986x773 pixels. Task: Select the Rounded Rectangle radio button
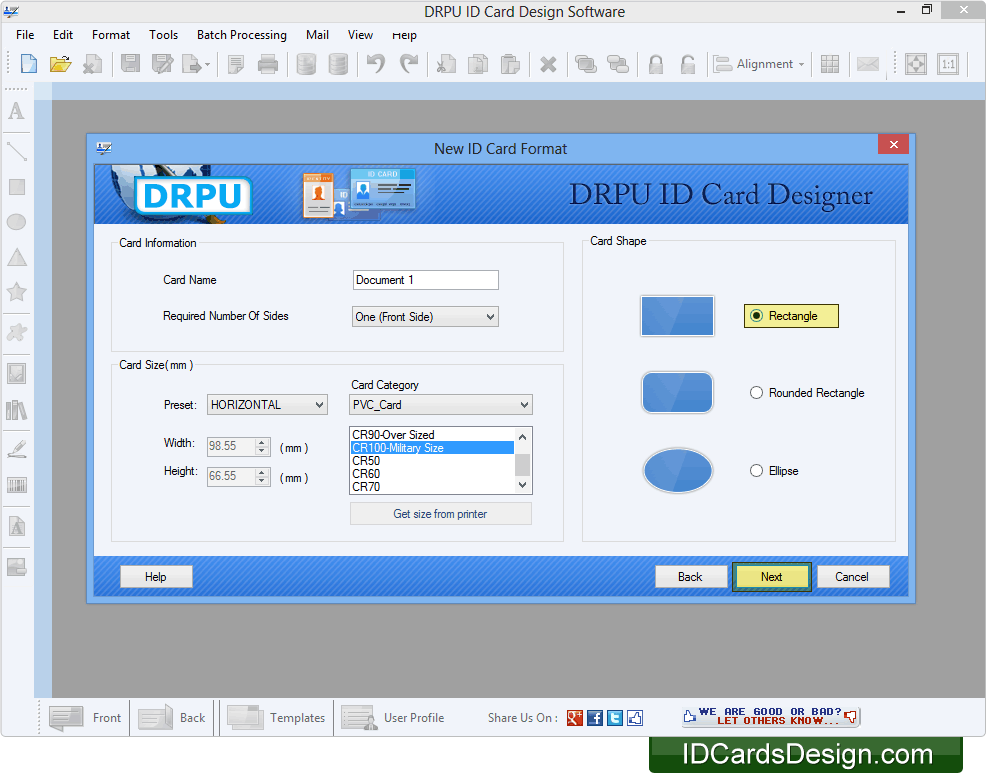pos(756,392)
